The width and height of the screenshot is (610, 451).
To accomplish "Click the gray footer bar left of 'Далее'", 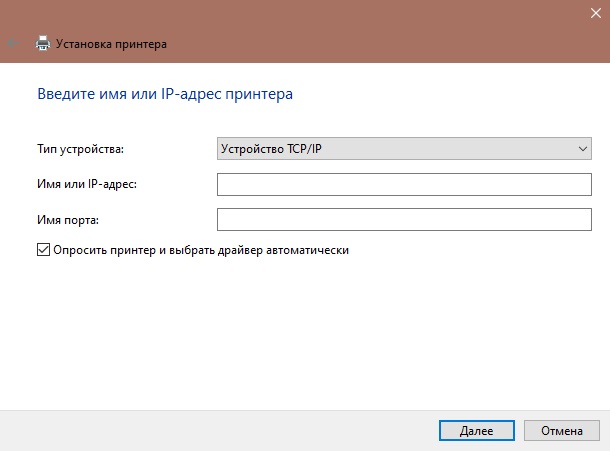I will pyautogui.click(x=200, y=430).
